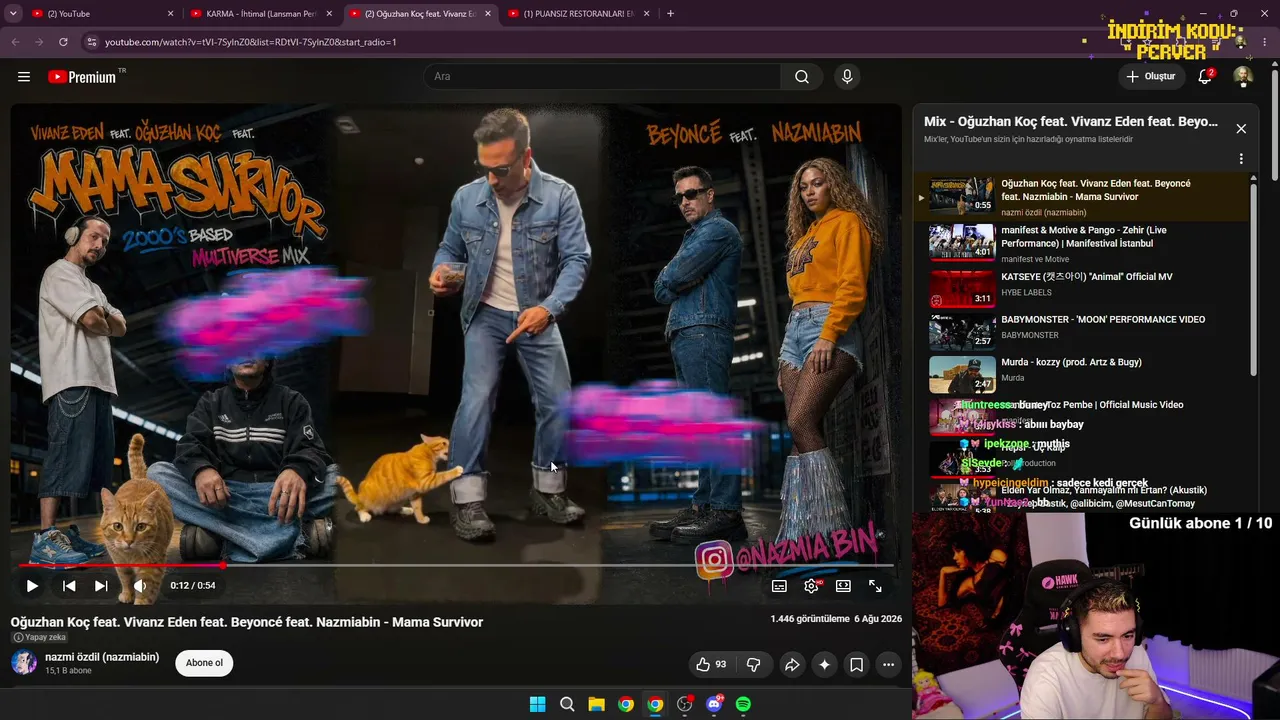Open more actions below the video

coord(888,664)
